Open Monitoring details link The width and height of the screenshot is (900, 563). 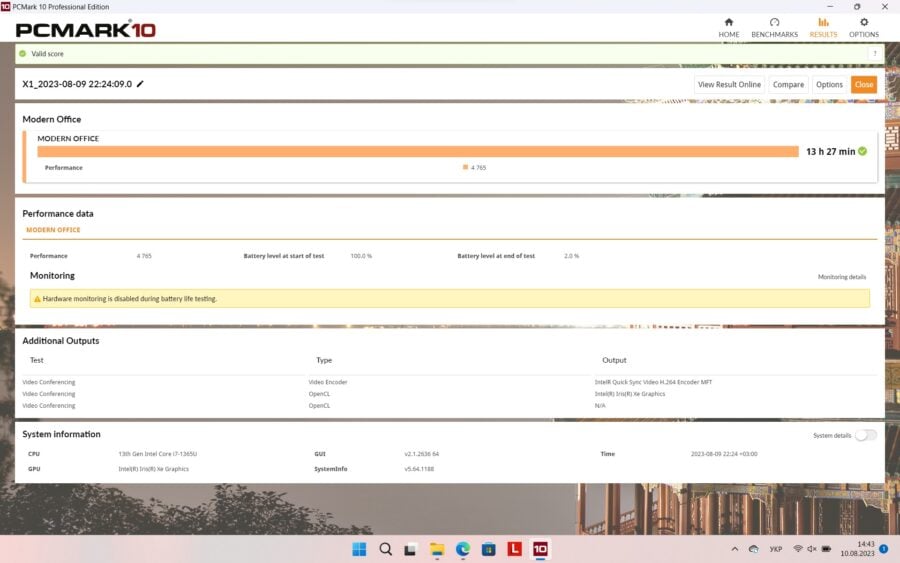pos(841,277)
